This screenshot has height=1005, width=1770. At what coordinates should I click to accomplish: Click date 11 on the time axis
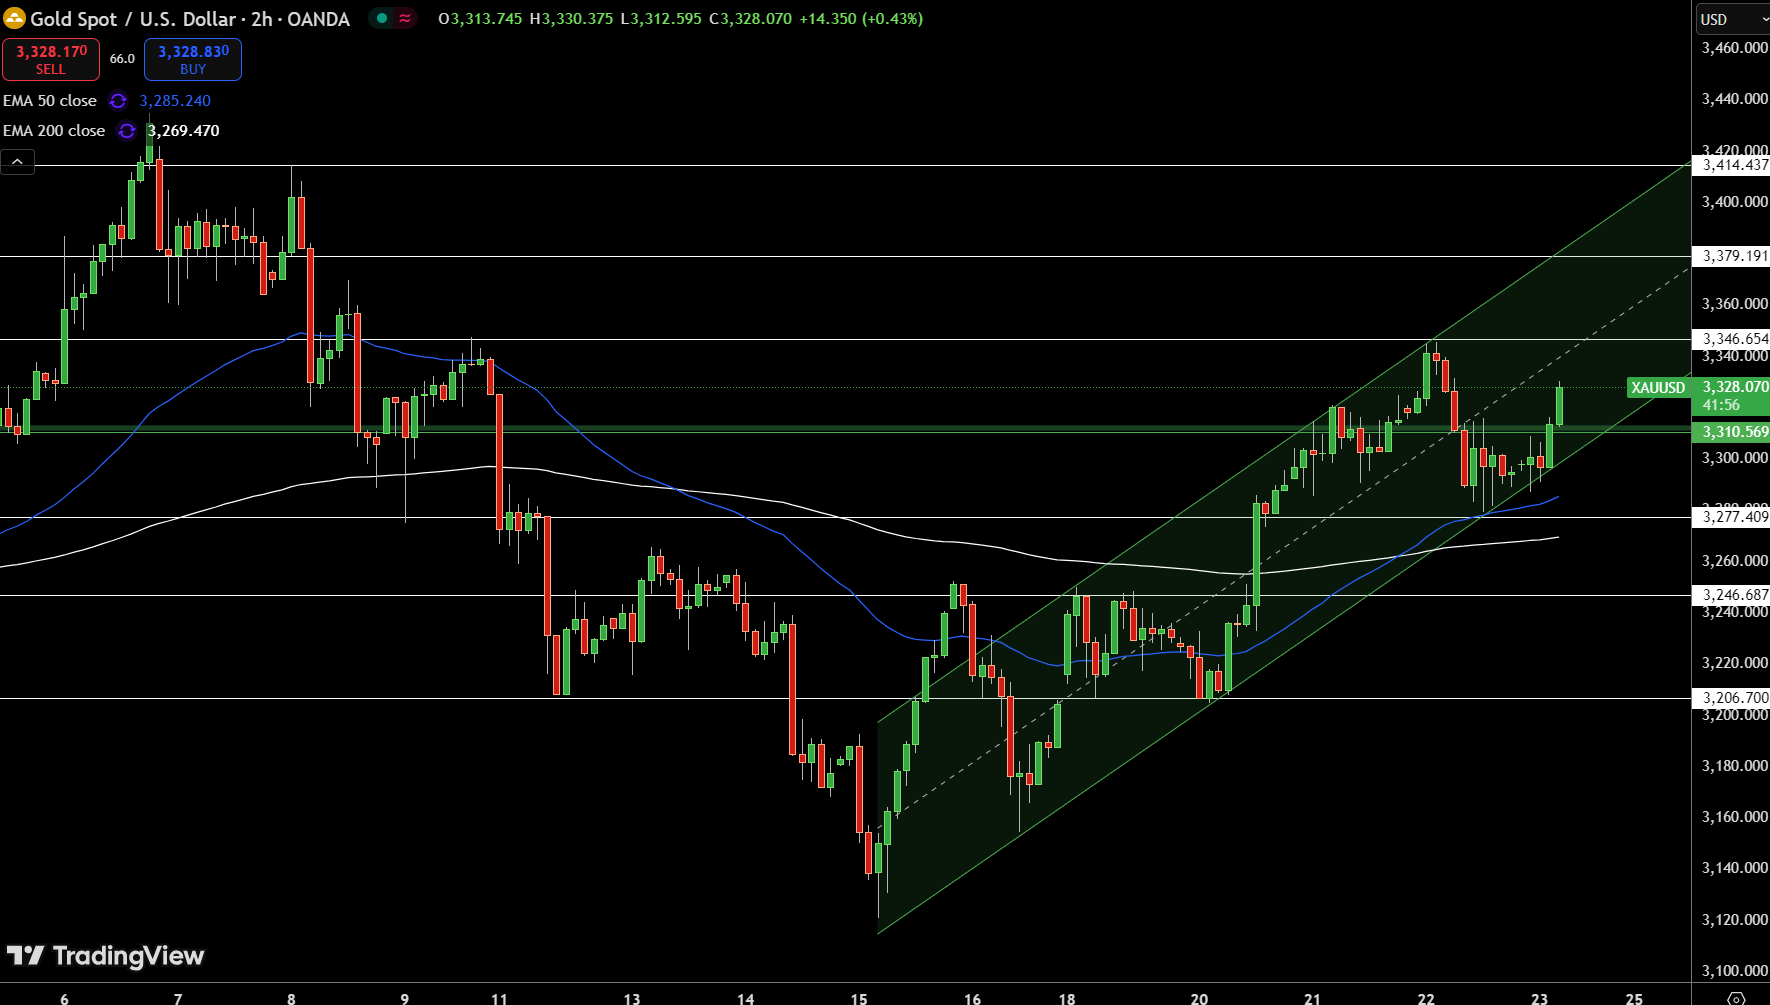[x=499, y=998]
